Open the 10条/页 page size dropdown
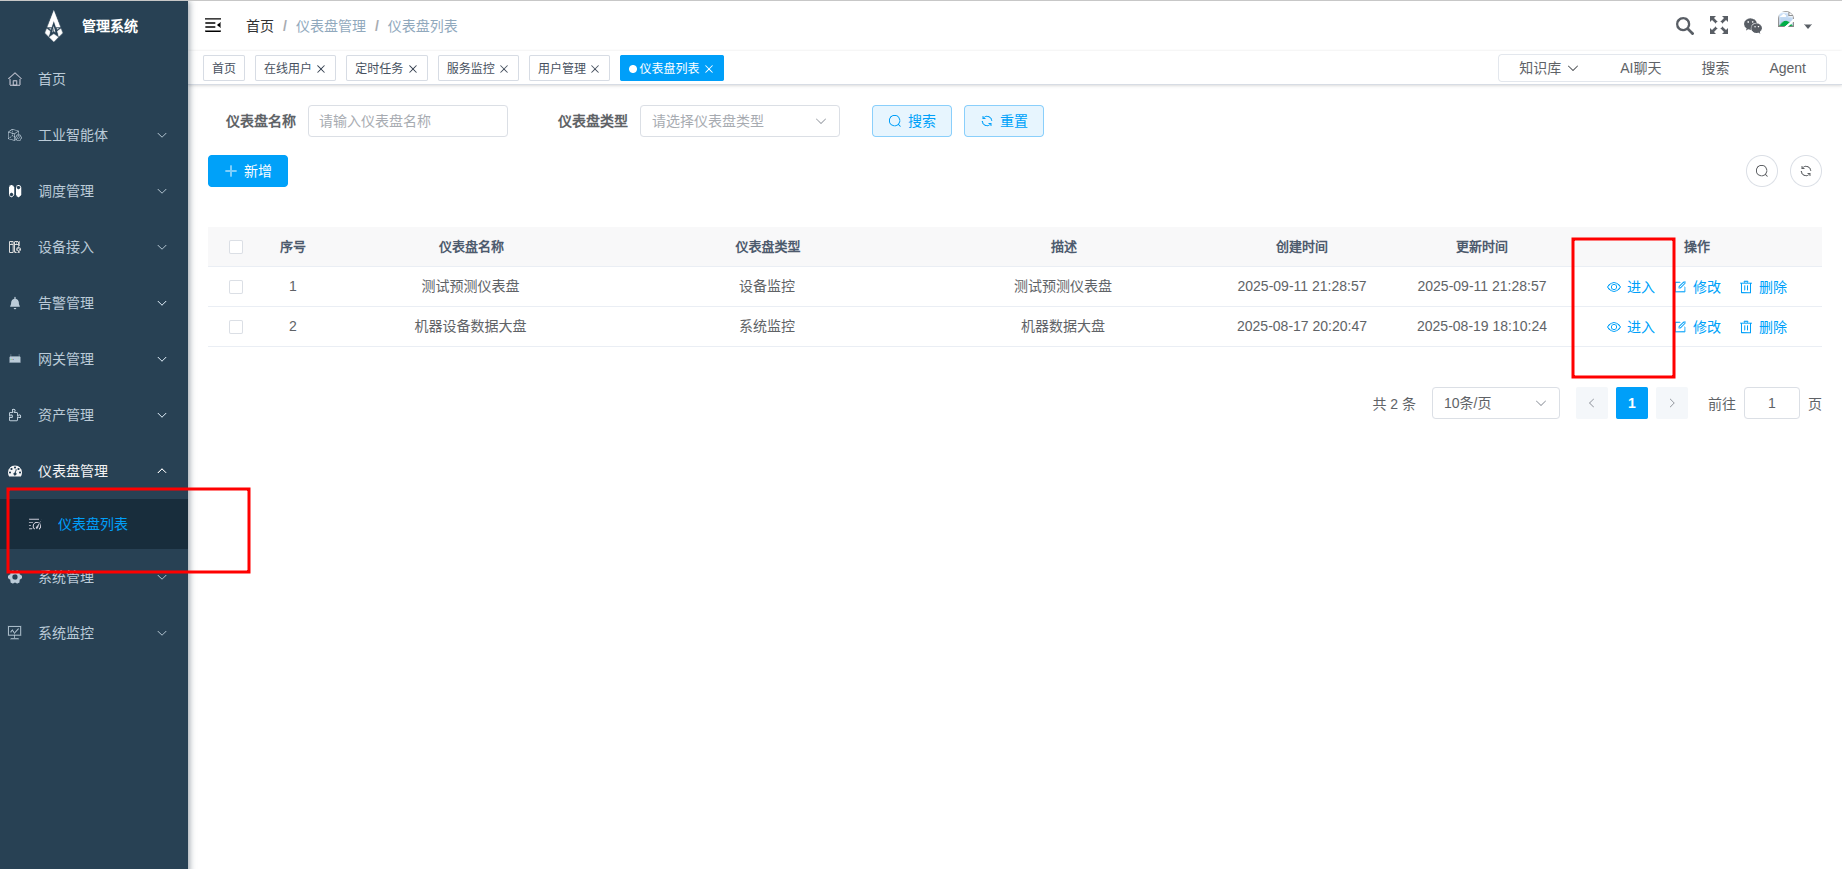 1494,403
